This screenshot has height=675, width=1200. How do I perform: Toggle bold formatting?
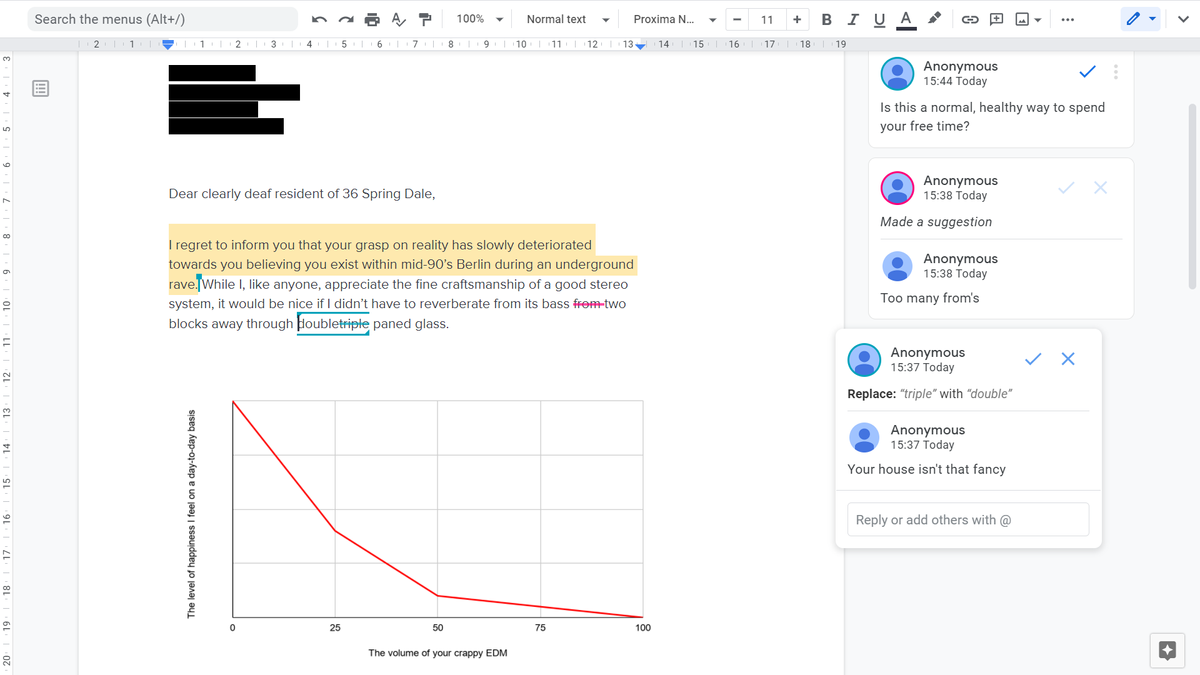point(825,18)
